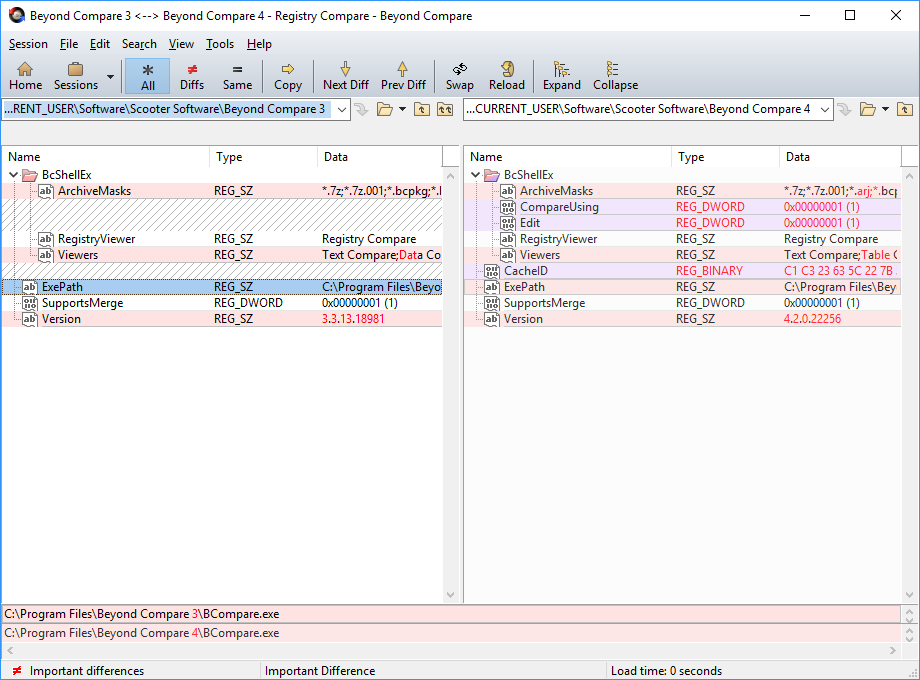Select left Version 3.3.13.18981 data
The image size is (920, 680).
(353, 319)
